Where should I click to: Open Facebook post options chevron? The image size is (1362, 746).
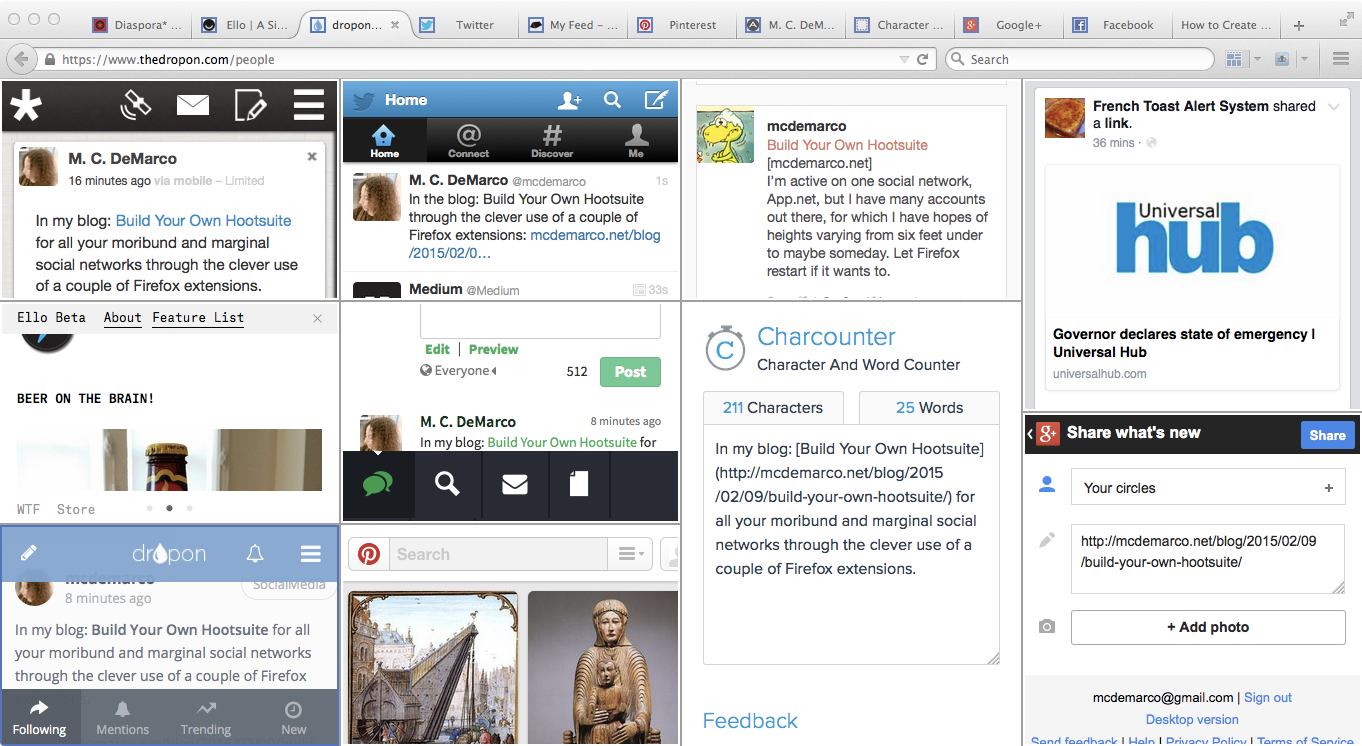click(1333, 107)
